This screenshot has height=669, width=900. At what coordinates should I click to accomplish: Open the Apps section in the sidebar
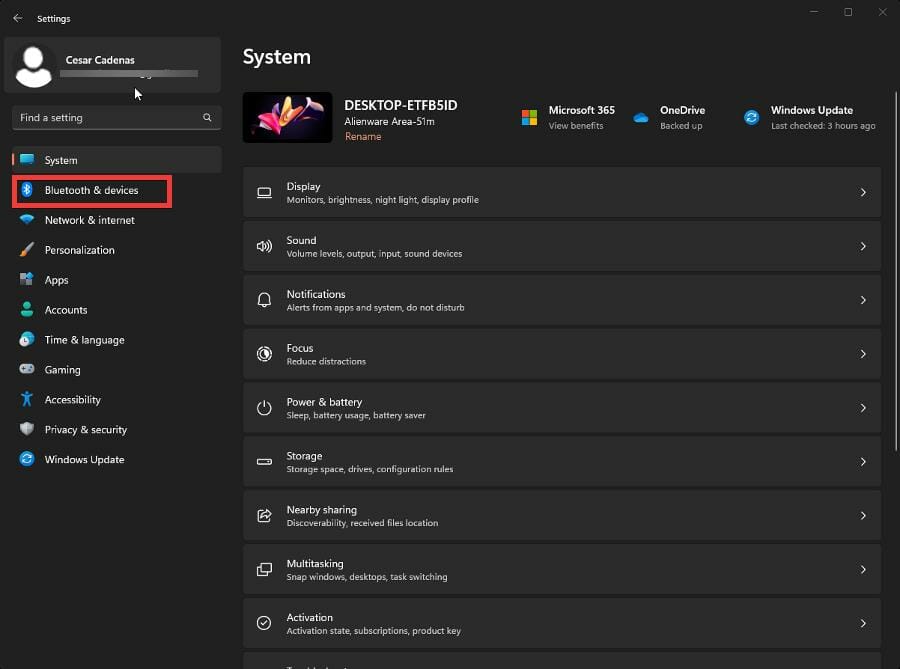pos(56,280)
